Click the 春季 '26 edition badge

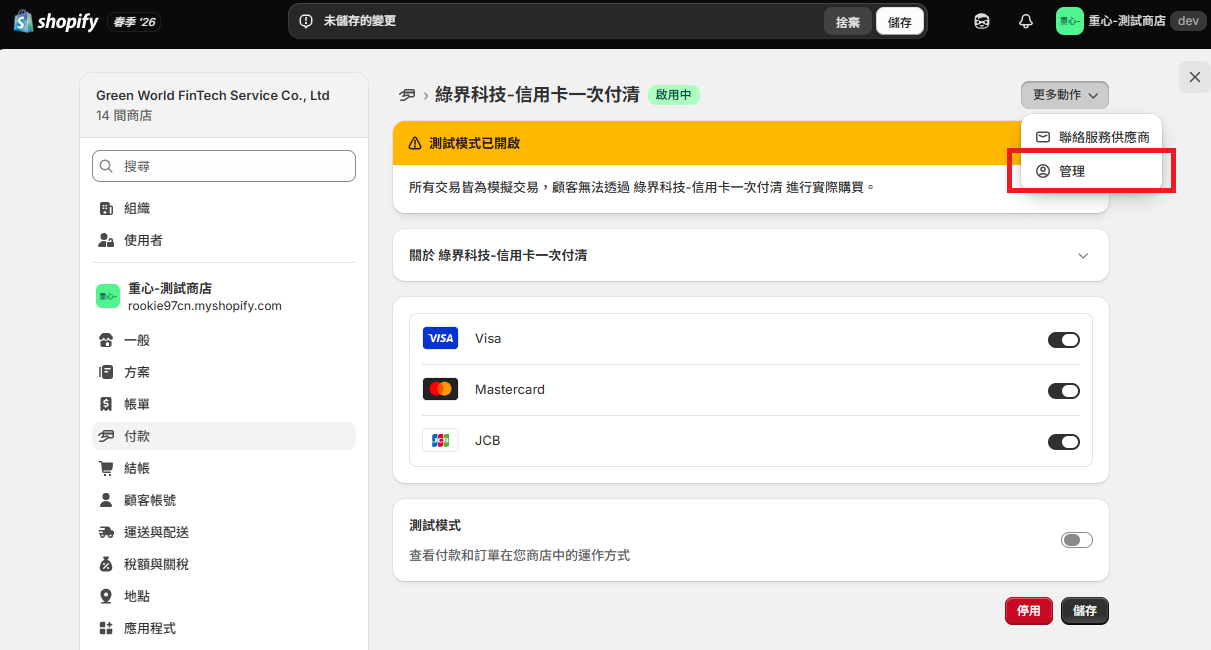135,22
